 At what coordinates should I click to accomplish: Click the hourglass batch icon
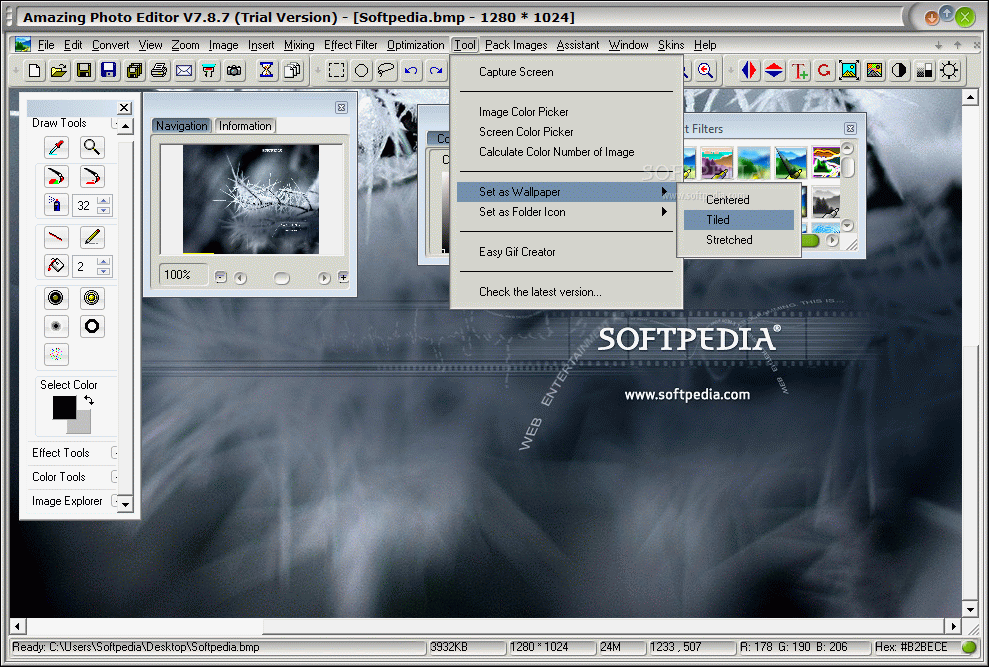pyautogui.click(x=266, y=71)
